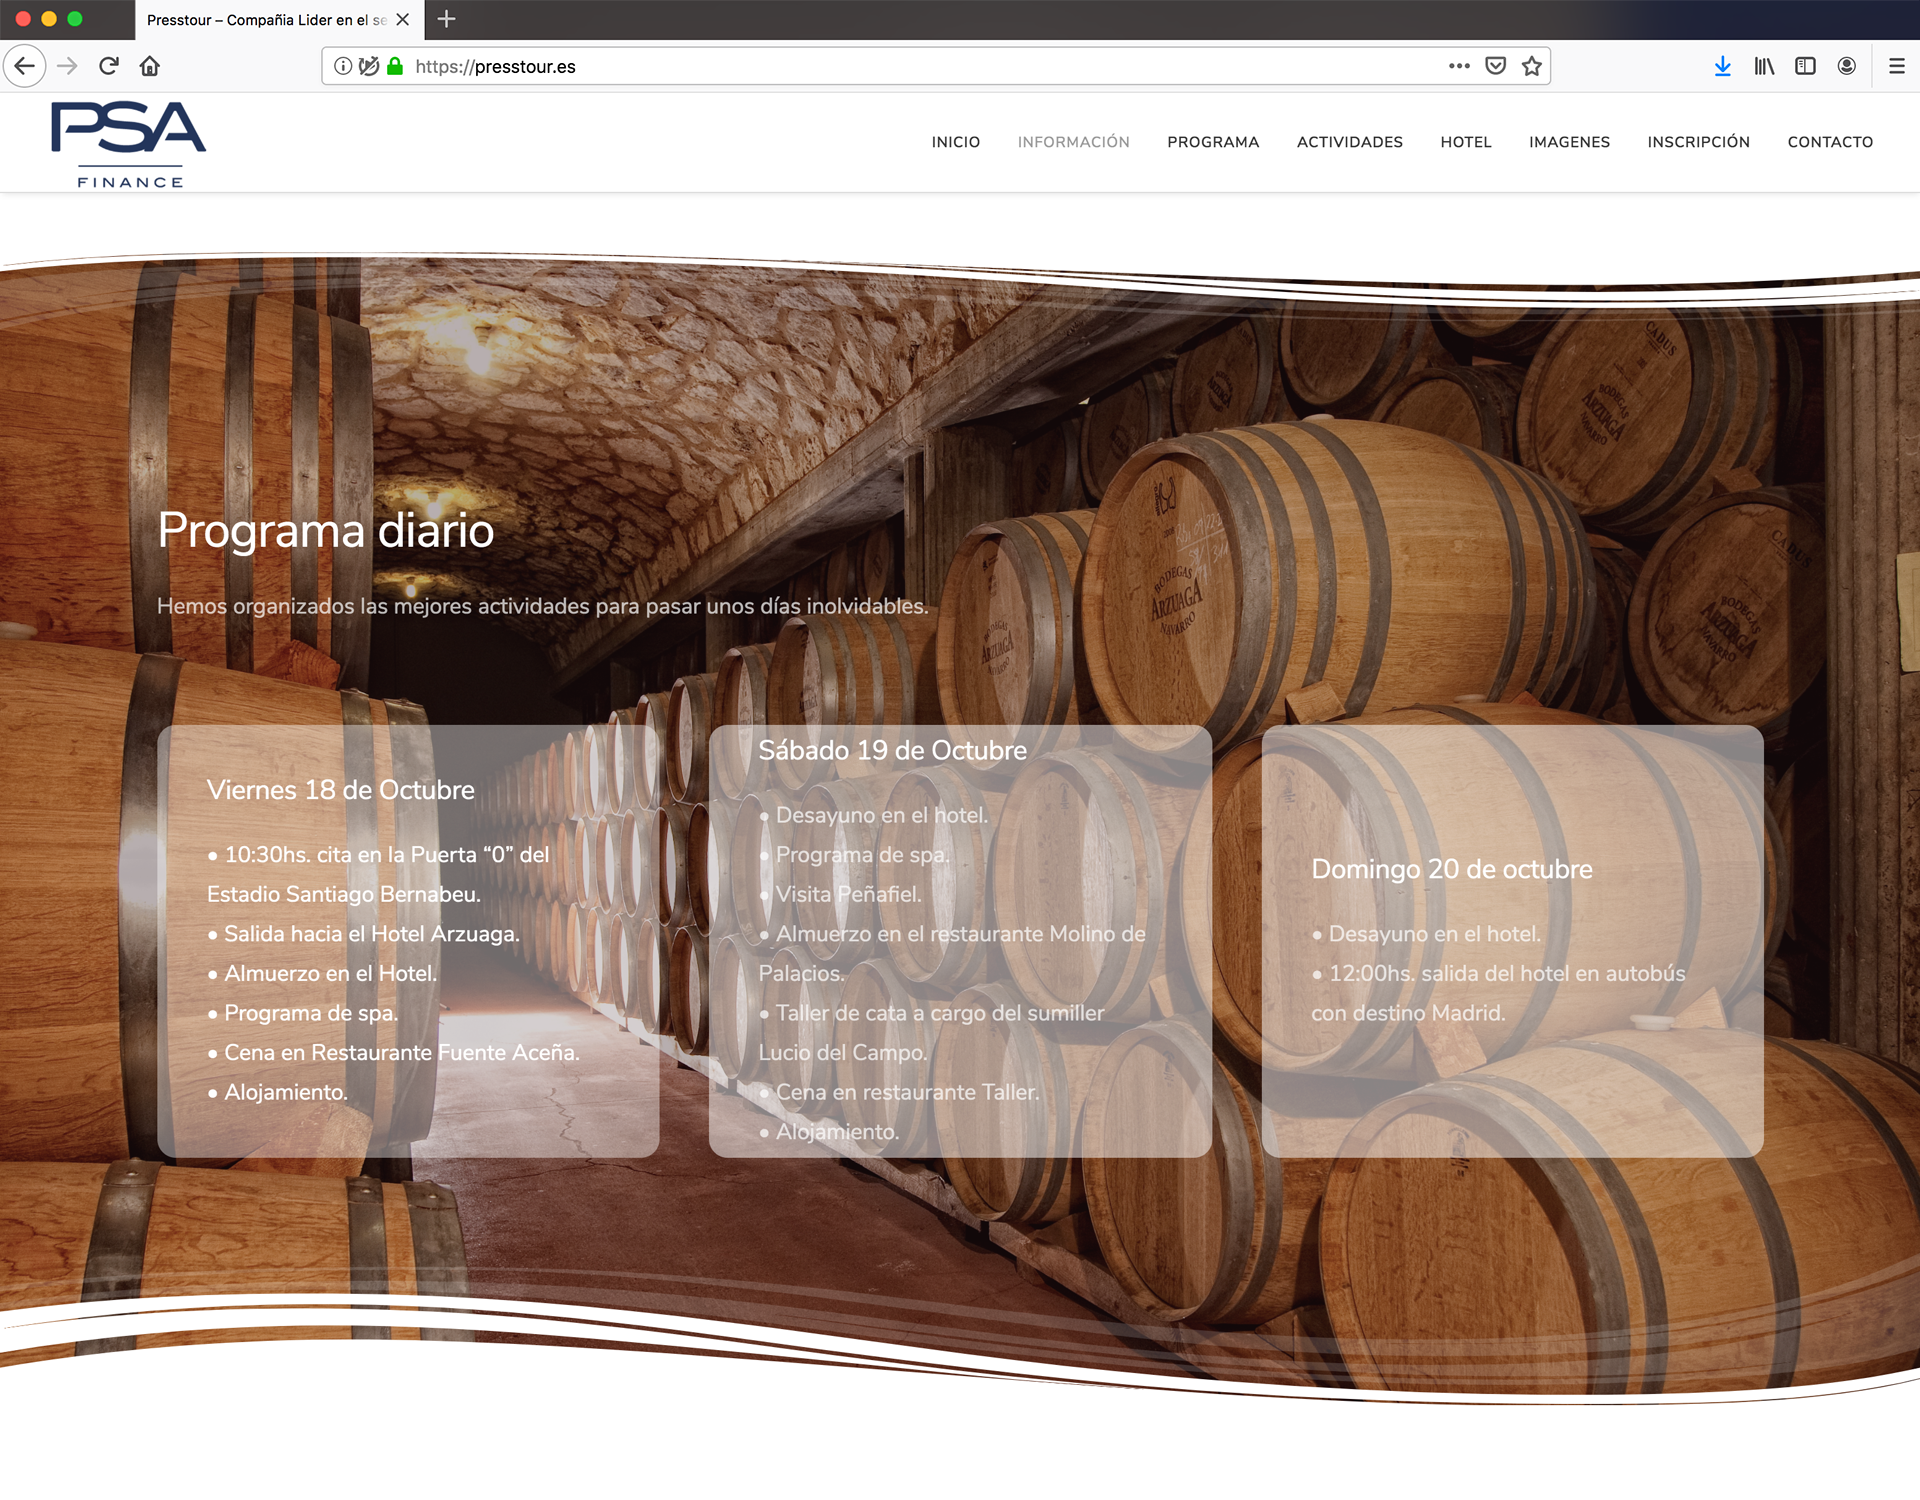Save page to Pocket
The width and height of the screenshot is (1920, 1500).
(x=1495, y=66)
